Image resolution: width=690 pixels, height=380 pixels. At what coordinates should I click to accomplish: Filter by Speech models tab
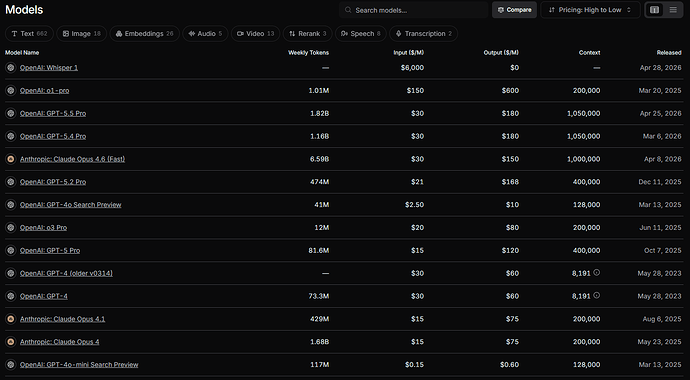click(361, 34)
